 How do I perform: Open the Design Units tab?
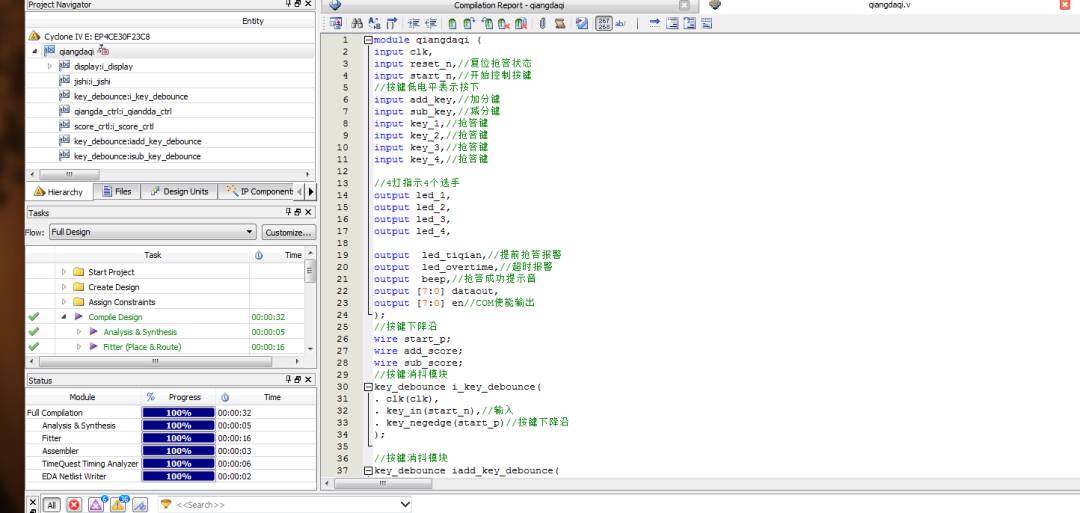tap(179, 191)
